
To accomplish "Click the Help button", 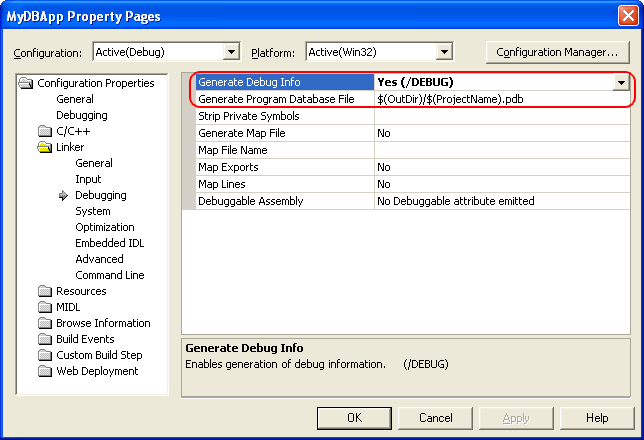I will pos(596,418).
